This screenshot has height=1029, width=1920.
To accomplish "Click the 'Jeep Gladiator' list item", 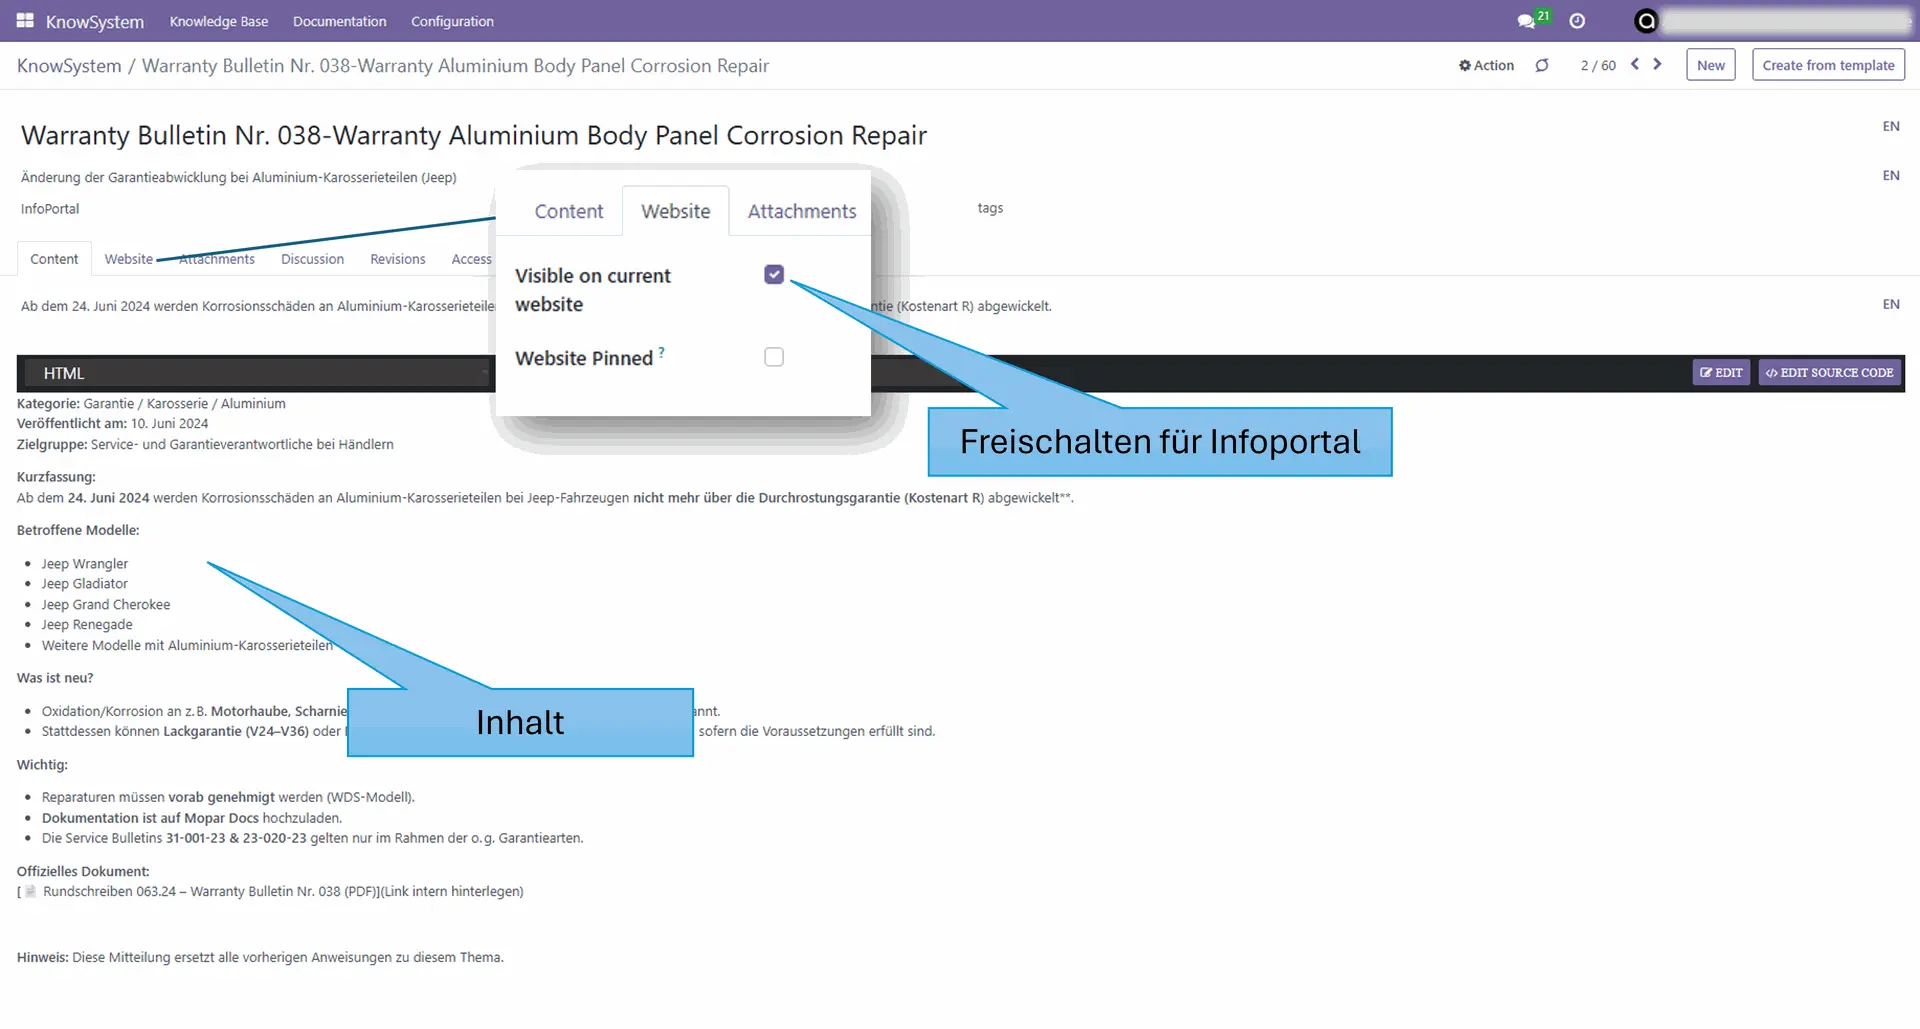I will (x=85, y=584).
